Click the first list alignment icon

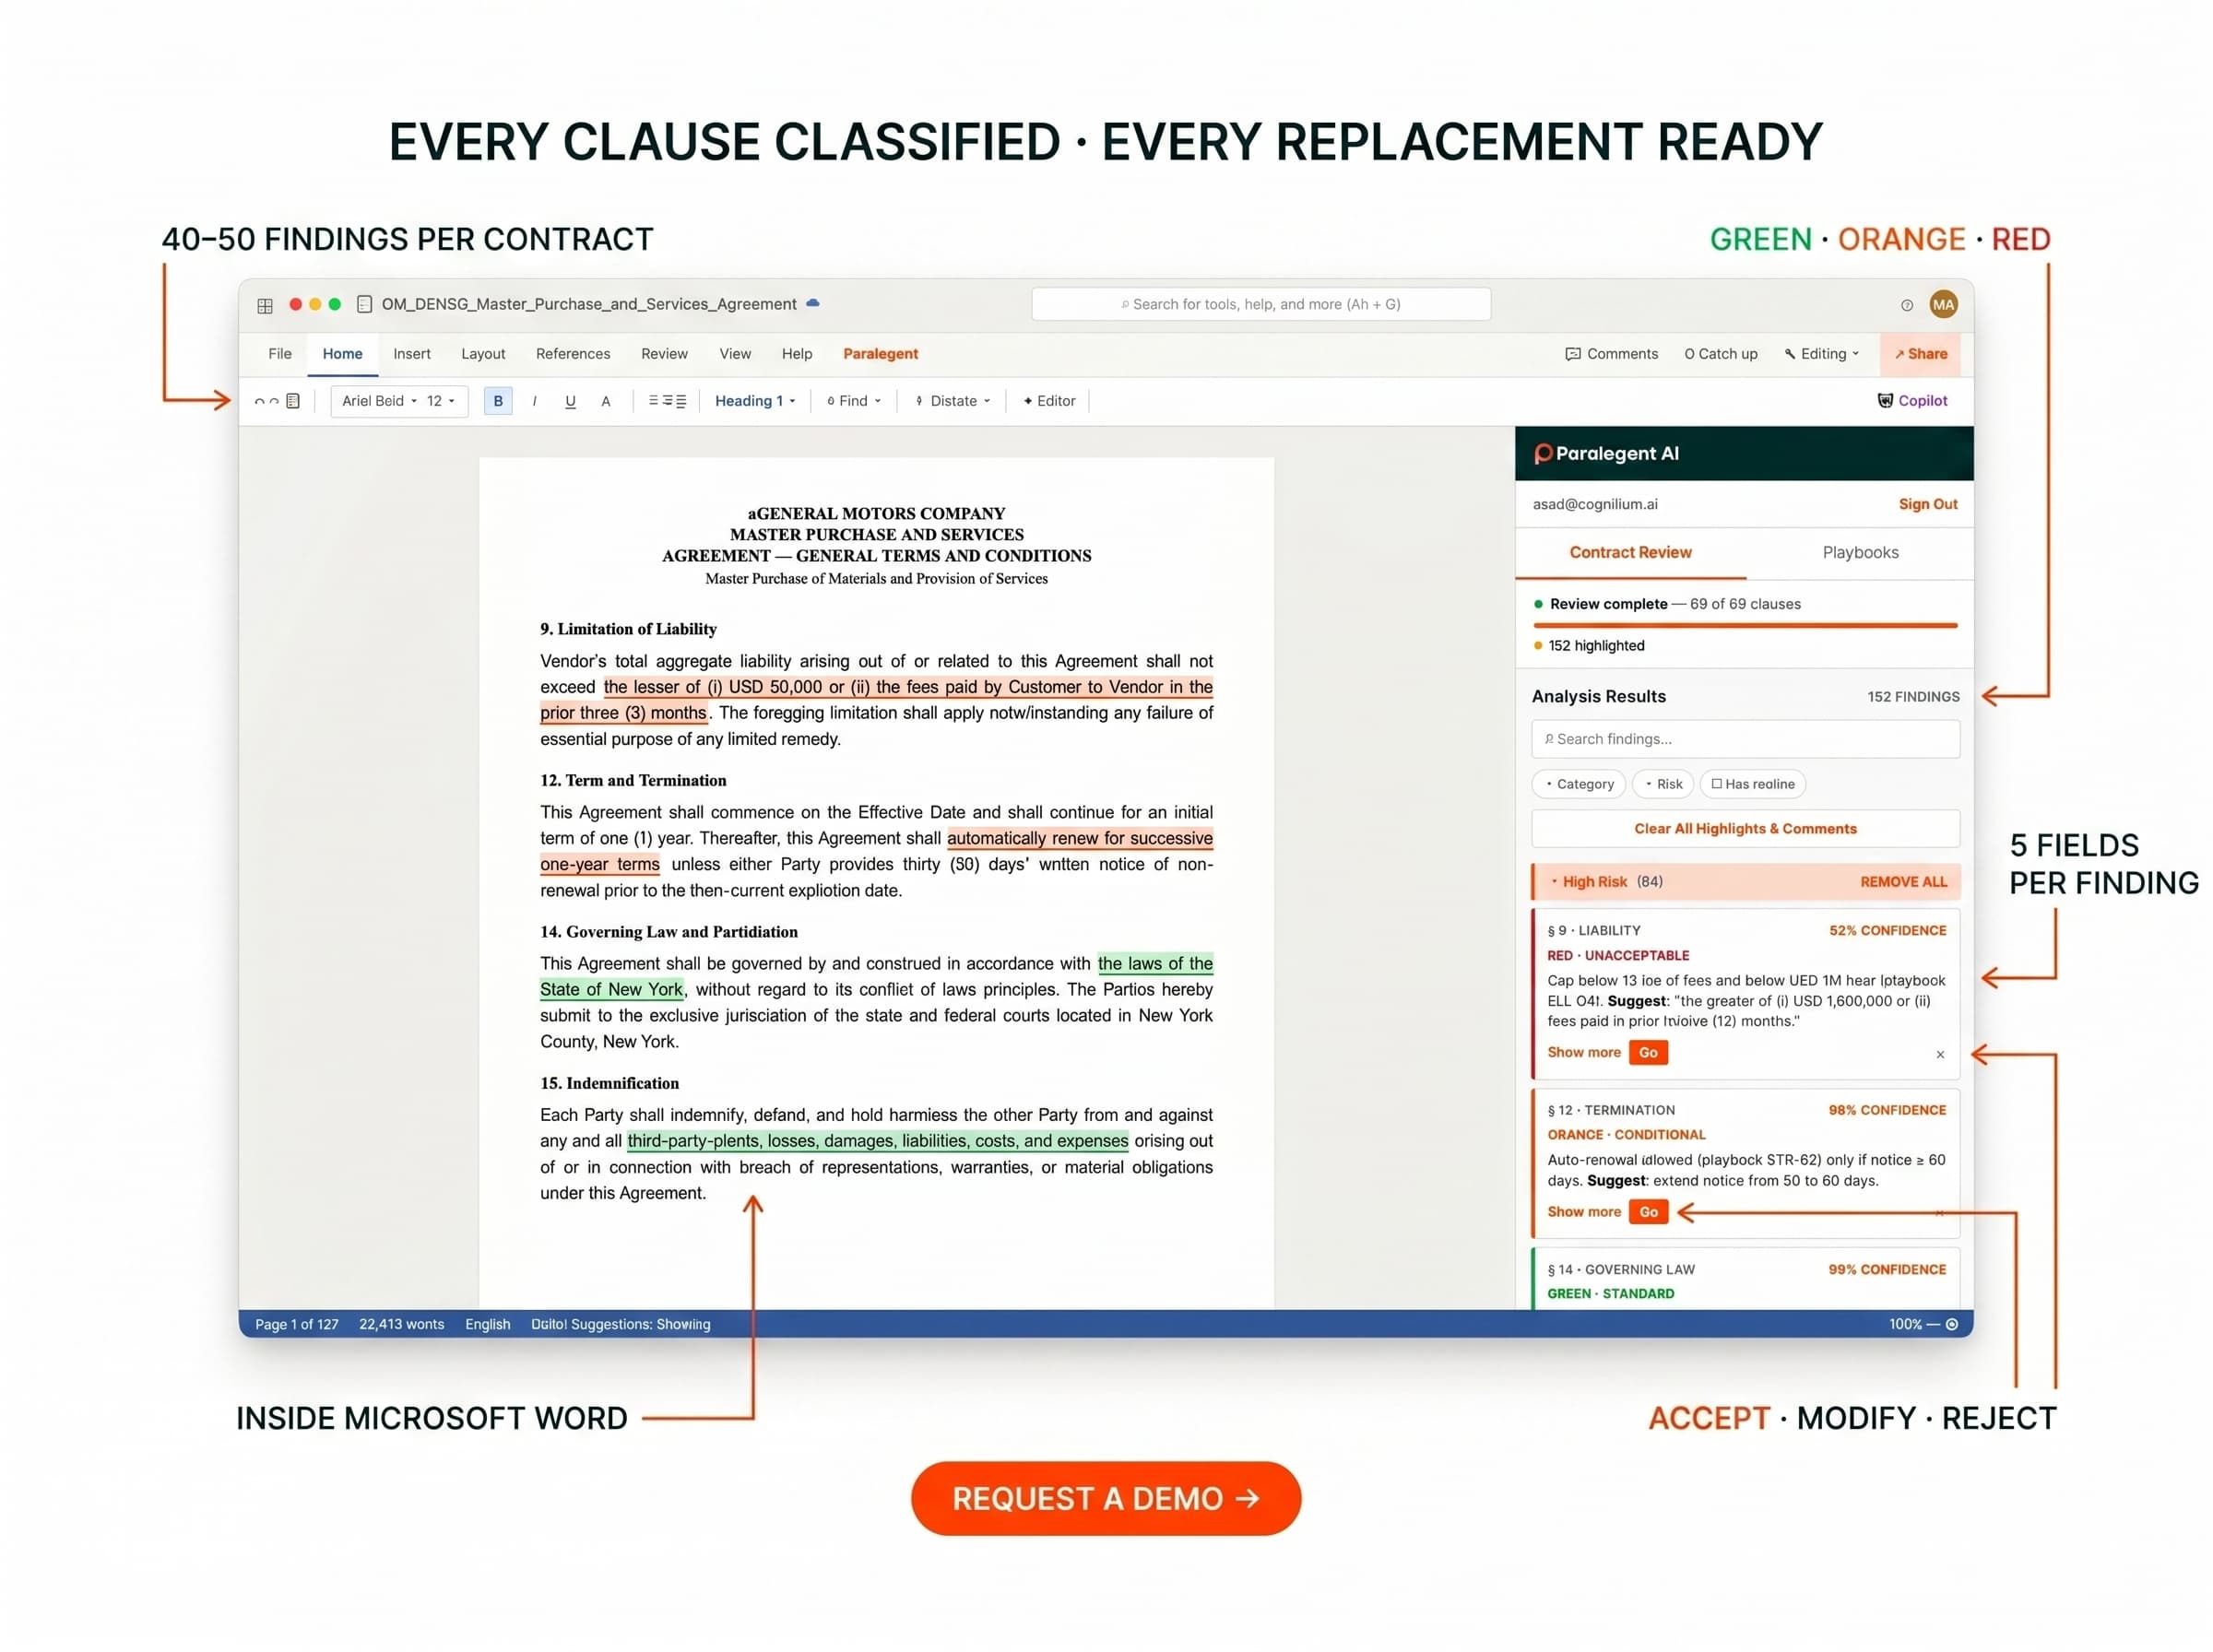tap(653, 401)
